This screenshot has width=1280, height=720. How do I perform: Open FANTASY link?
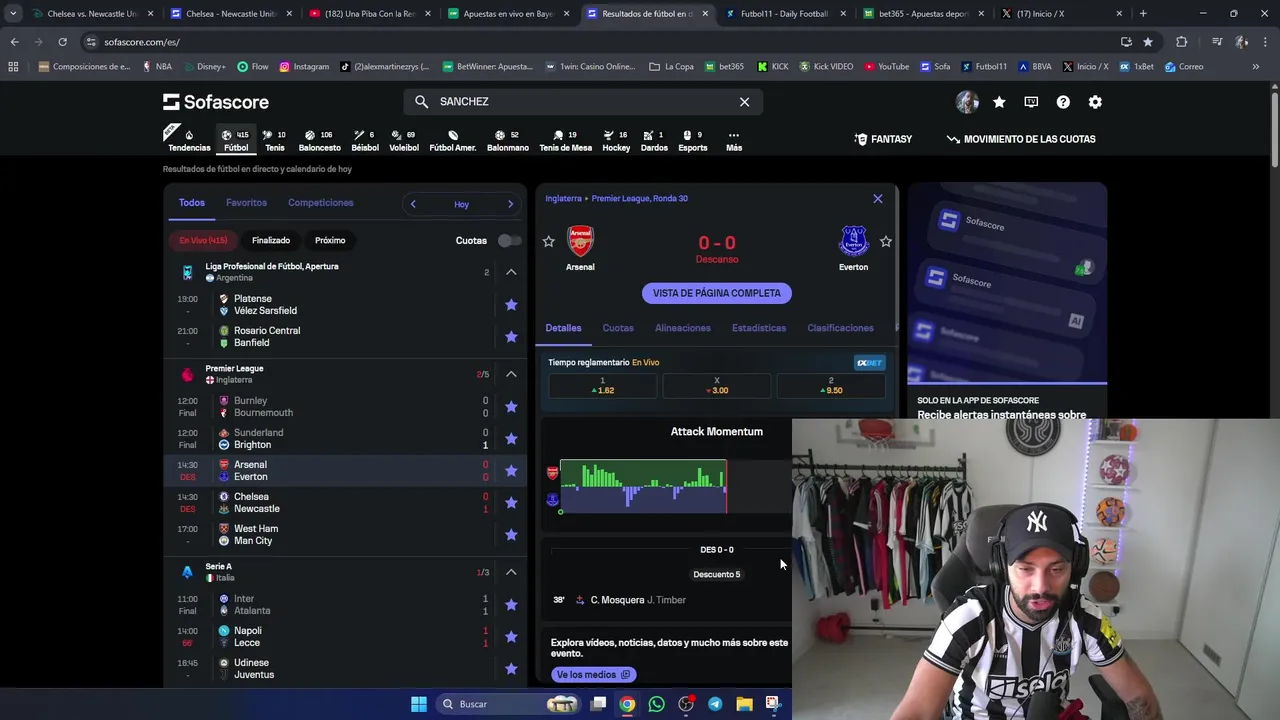click(x=883, y=139)
